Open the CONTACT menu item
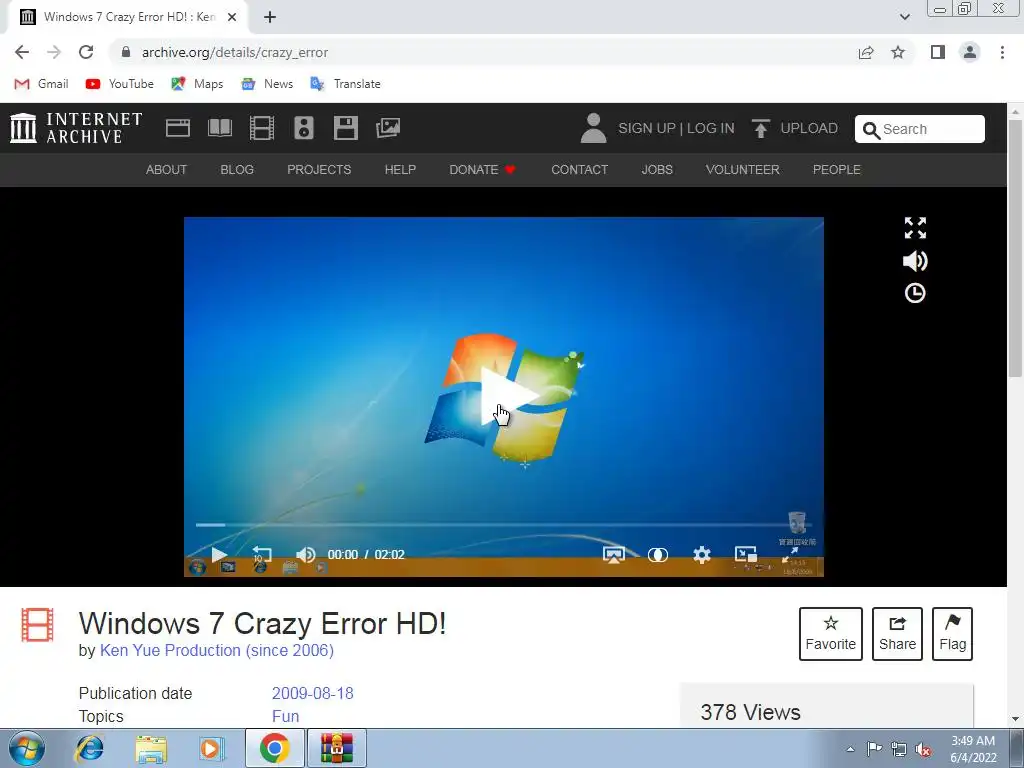This screenshot has height=768, width=1024. pos(579,170)
